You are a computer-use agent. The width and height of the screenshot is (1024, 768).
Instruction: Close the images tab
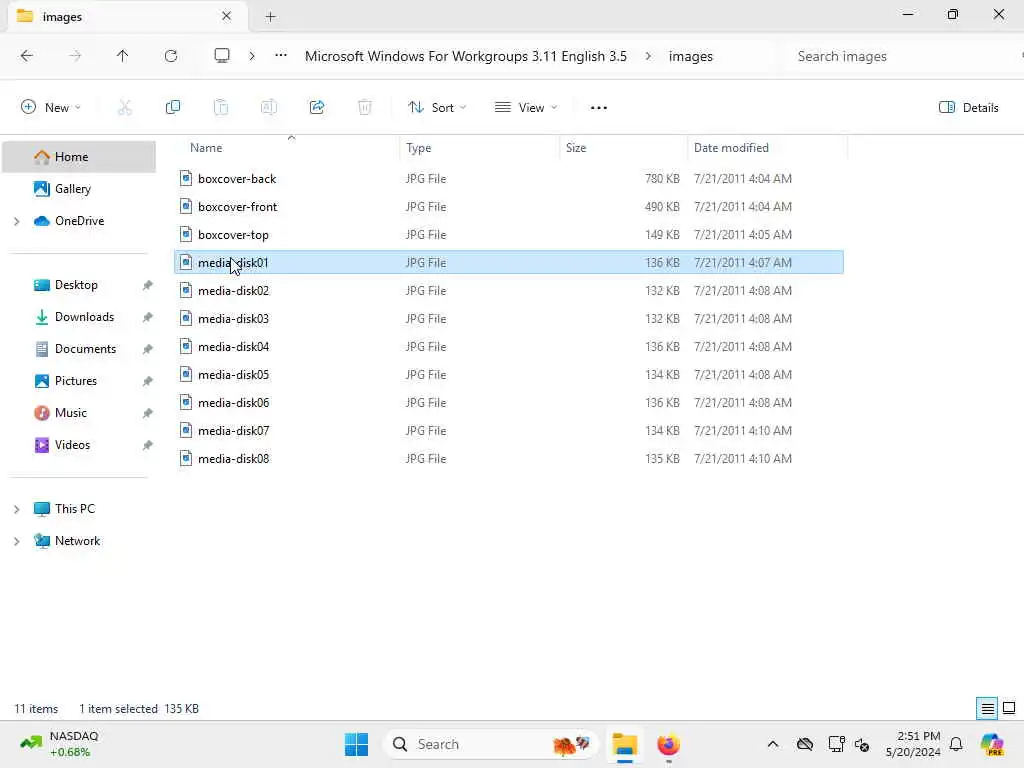pos(226,16)
